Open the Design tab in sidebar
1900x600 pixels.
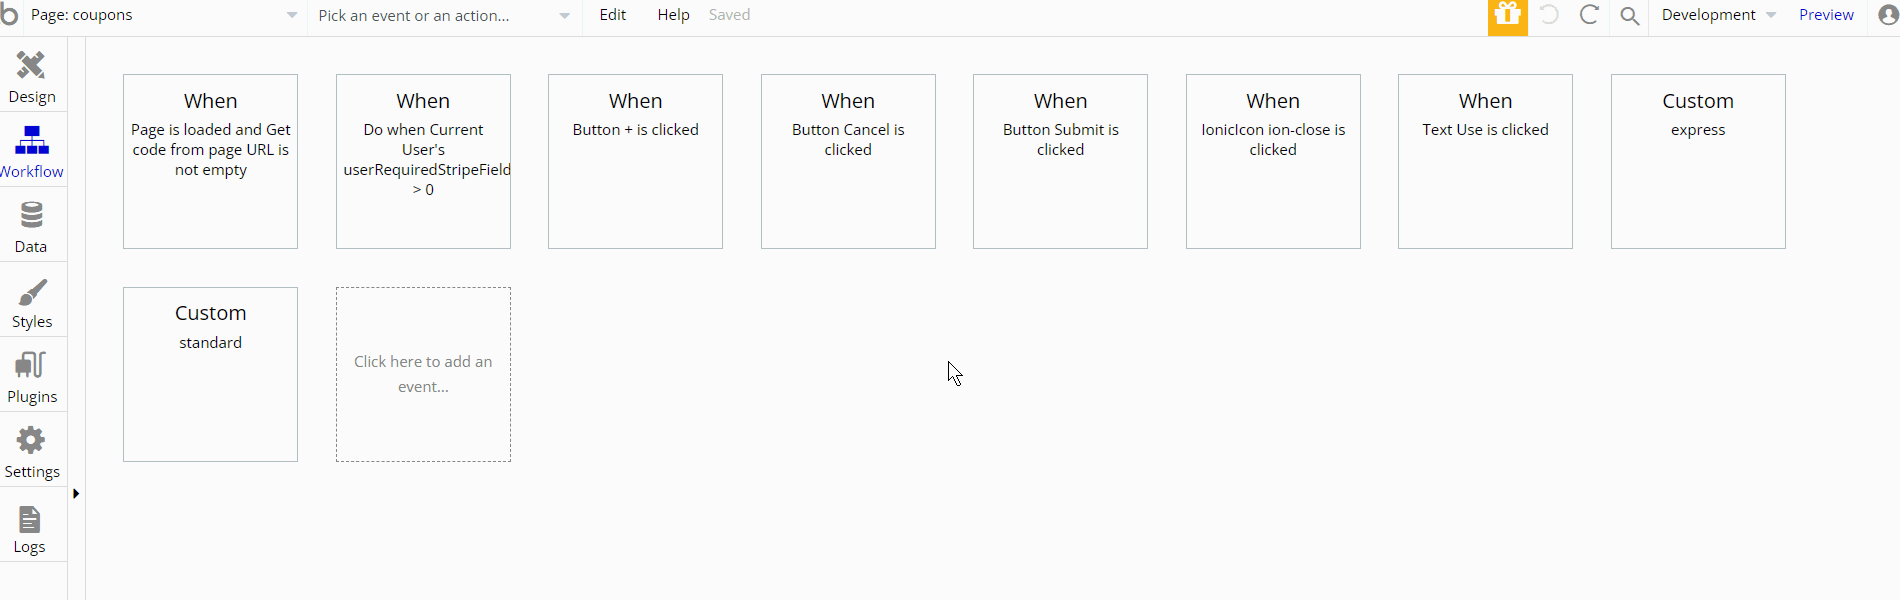[x=32, y=77]
